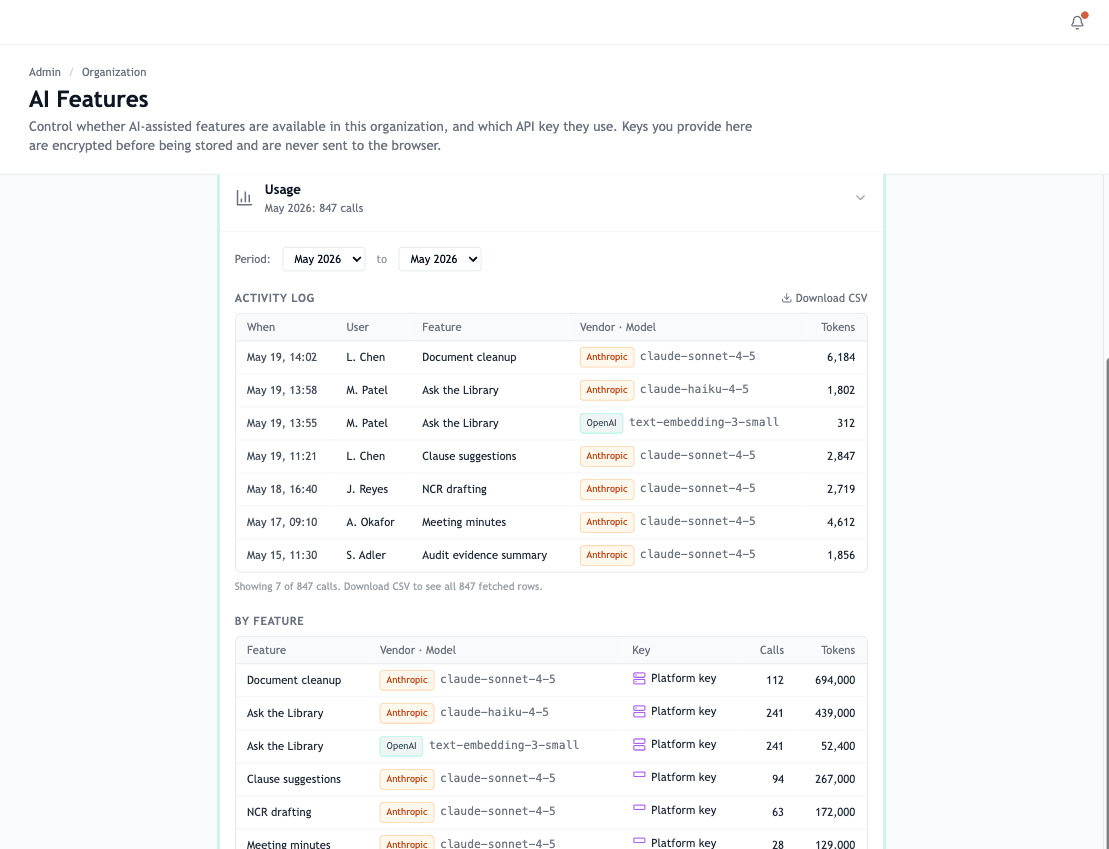
Task: Click M. Patel in the 13:55 row
Action: [x=367, y=423]
